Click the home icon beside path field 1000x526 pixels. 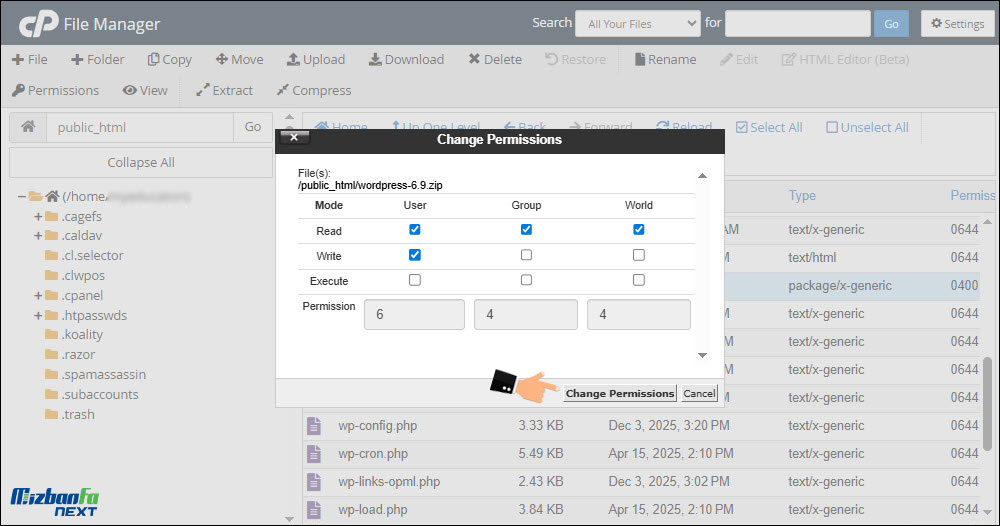click(28, 127)
